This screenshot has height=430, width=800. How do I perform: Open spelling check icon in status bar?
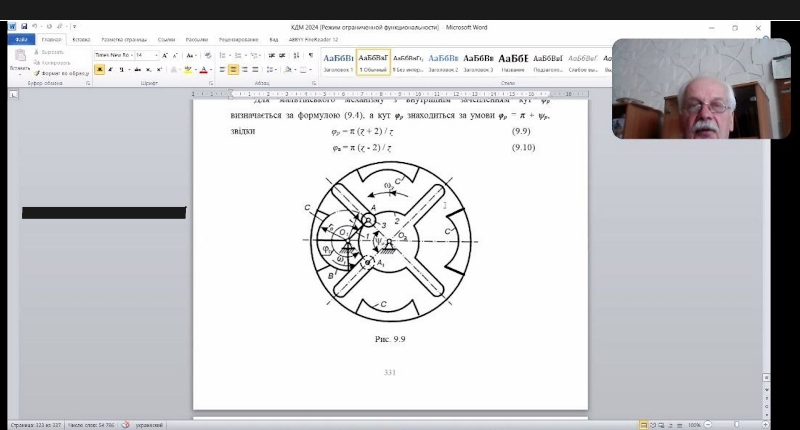tap(125, 424)
